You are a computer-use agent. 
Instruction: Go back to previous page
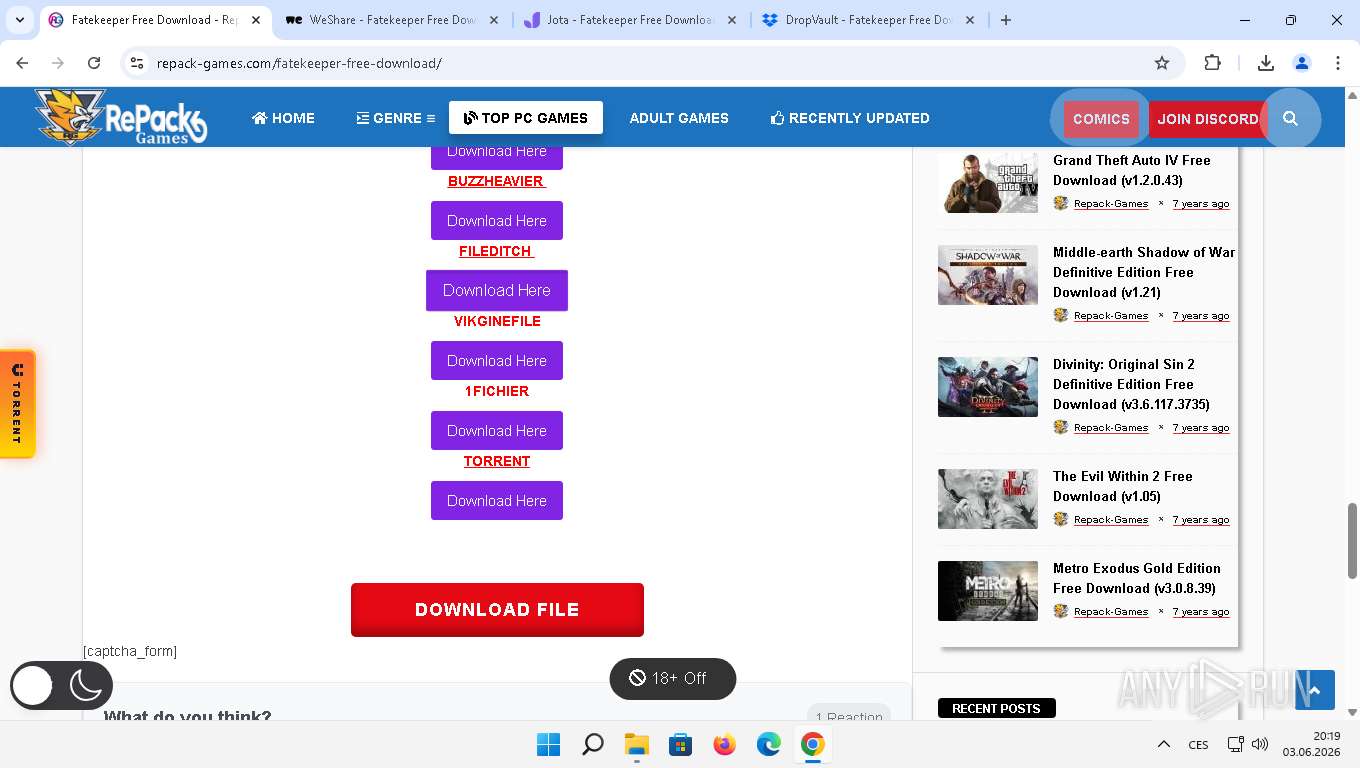(x=22, y=63)
